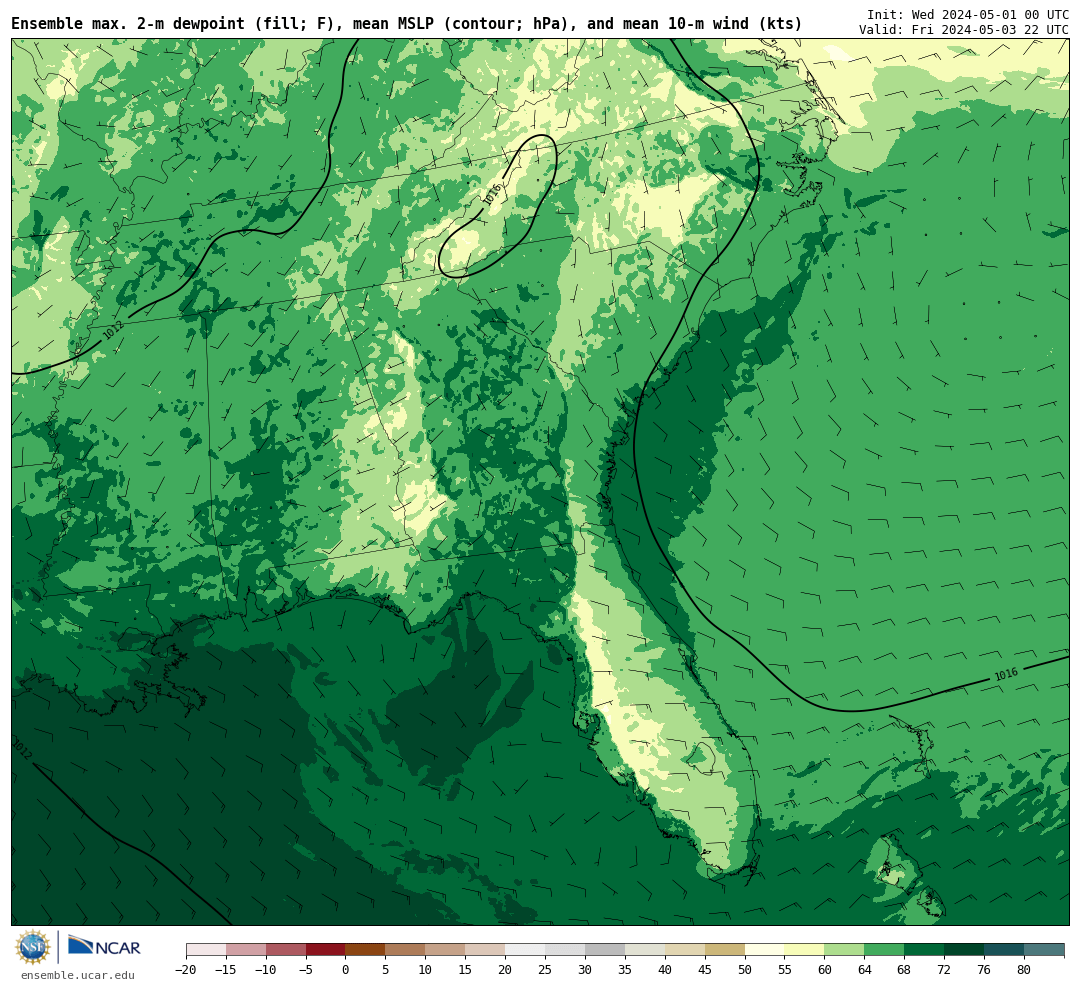
Task: Click the colorbar tick label '50'
Action: point(745,970)
